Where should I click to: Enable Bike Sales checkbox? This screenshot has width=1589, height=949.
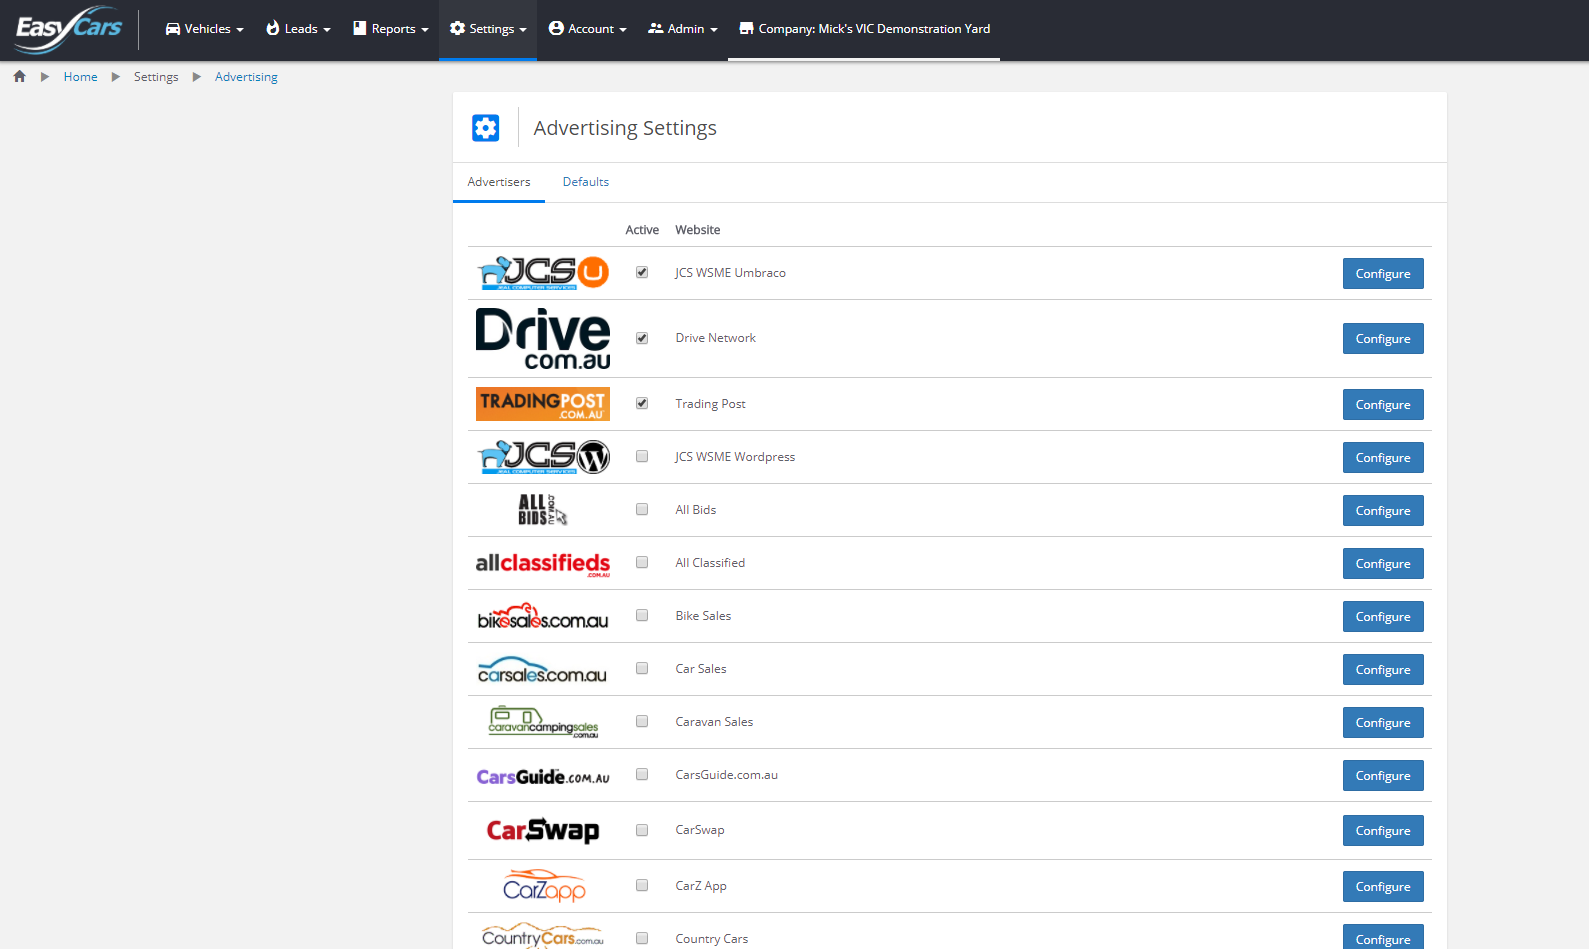click(642, 615)
